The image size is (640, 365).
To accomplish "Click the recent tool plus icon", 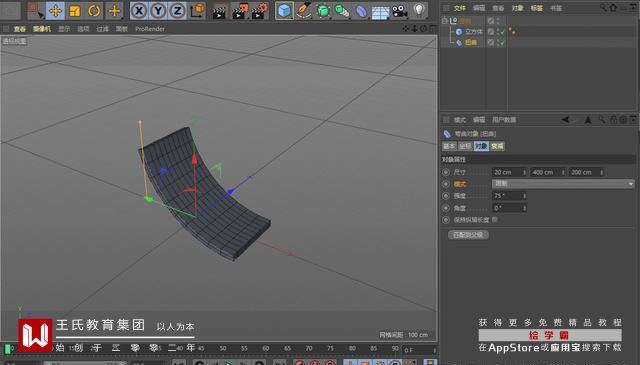I will [x=114, y=11].
